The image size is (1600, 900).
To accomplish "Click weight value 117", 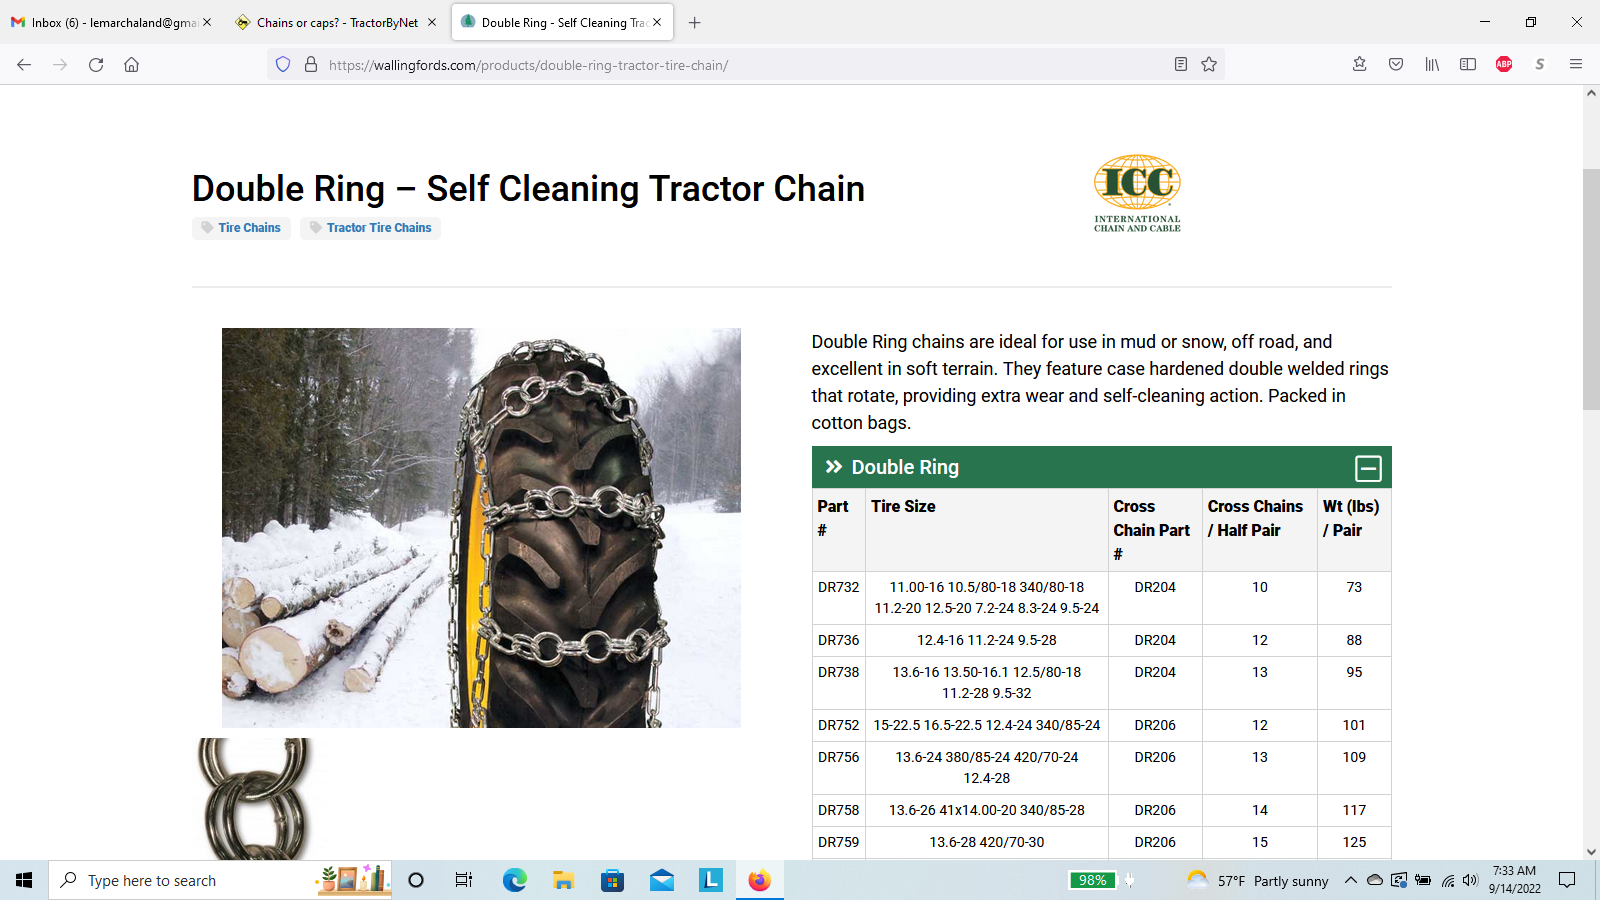I will 1354,810.
